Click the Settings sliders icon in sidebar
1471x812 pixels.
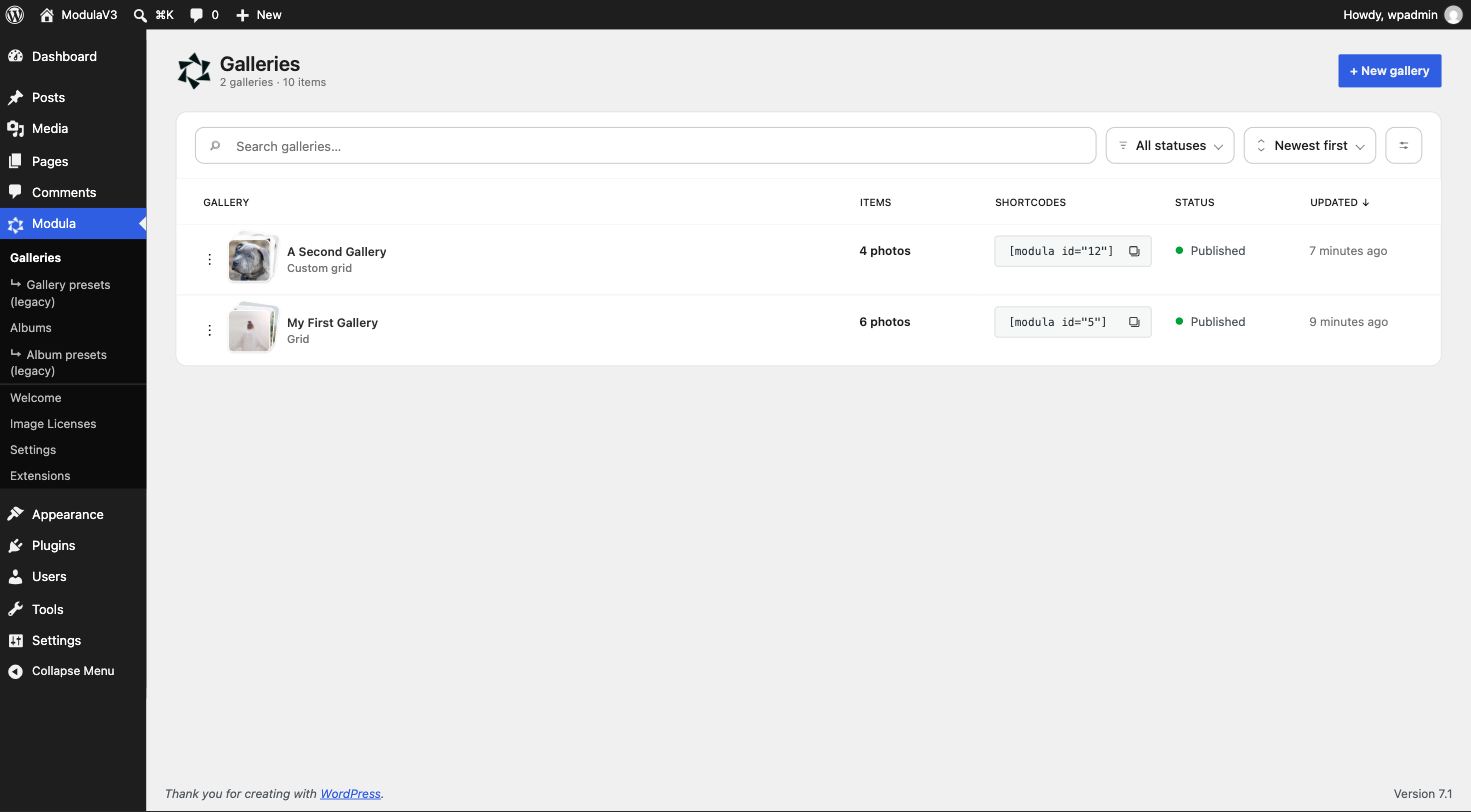[15, 641]
